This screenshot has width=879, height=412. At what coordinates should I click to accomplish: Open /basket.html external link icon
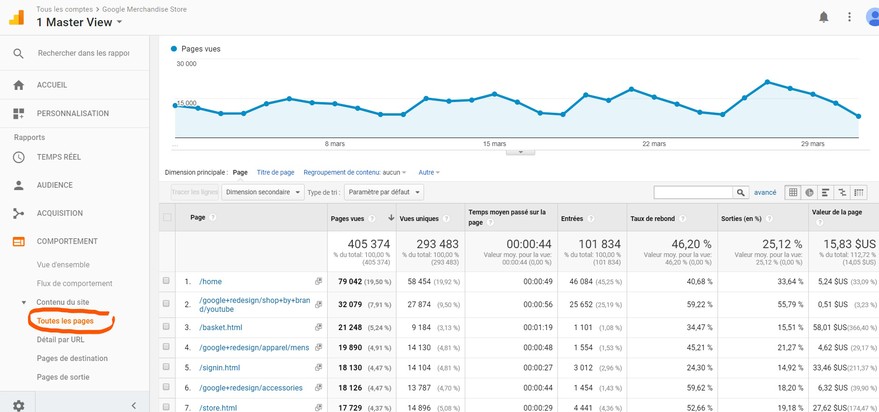coord(318,327)
